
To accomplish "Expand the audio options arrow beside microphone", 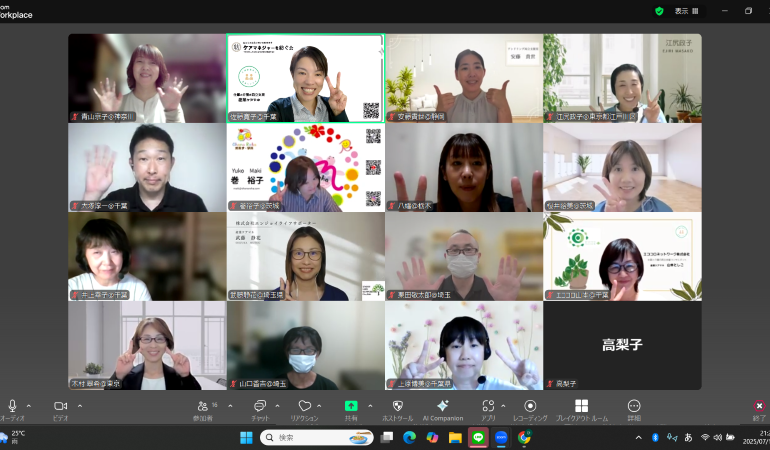I will [28, 406].
